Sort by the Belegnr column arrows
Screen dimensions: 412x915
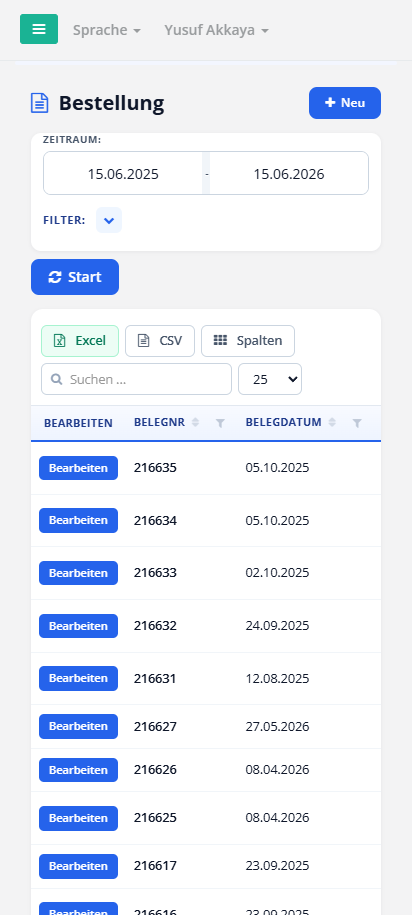coord(195,422)
